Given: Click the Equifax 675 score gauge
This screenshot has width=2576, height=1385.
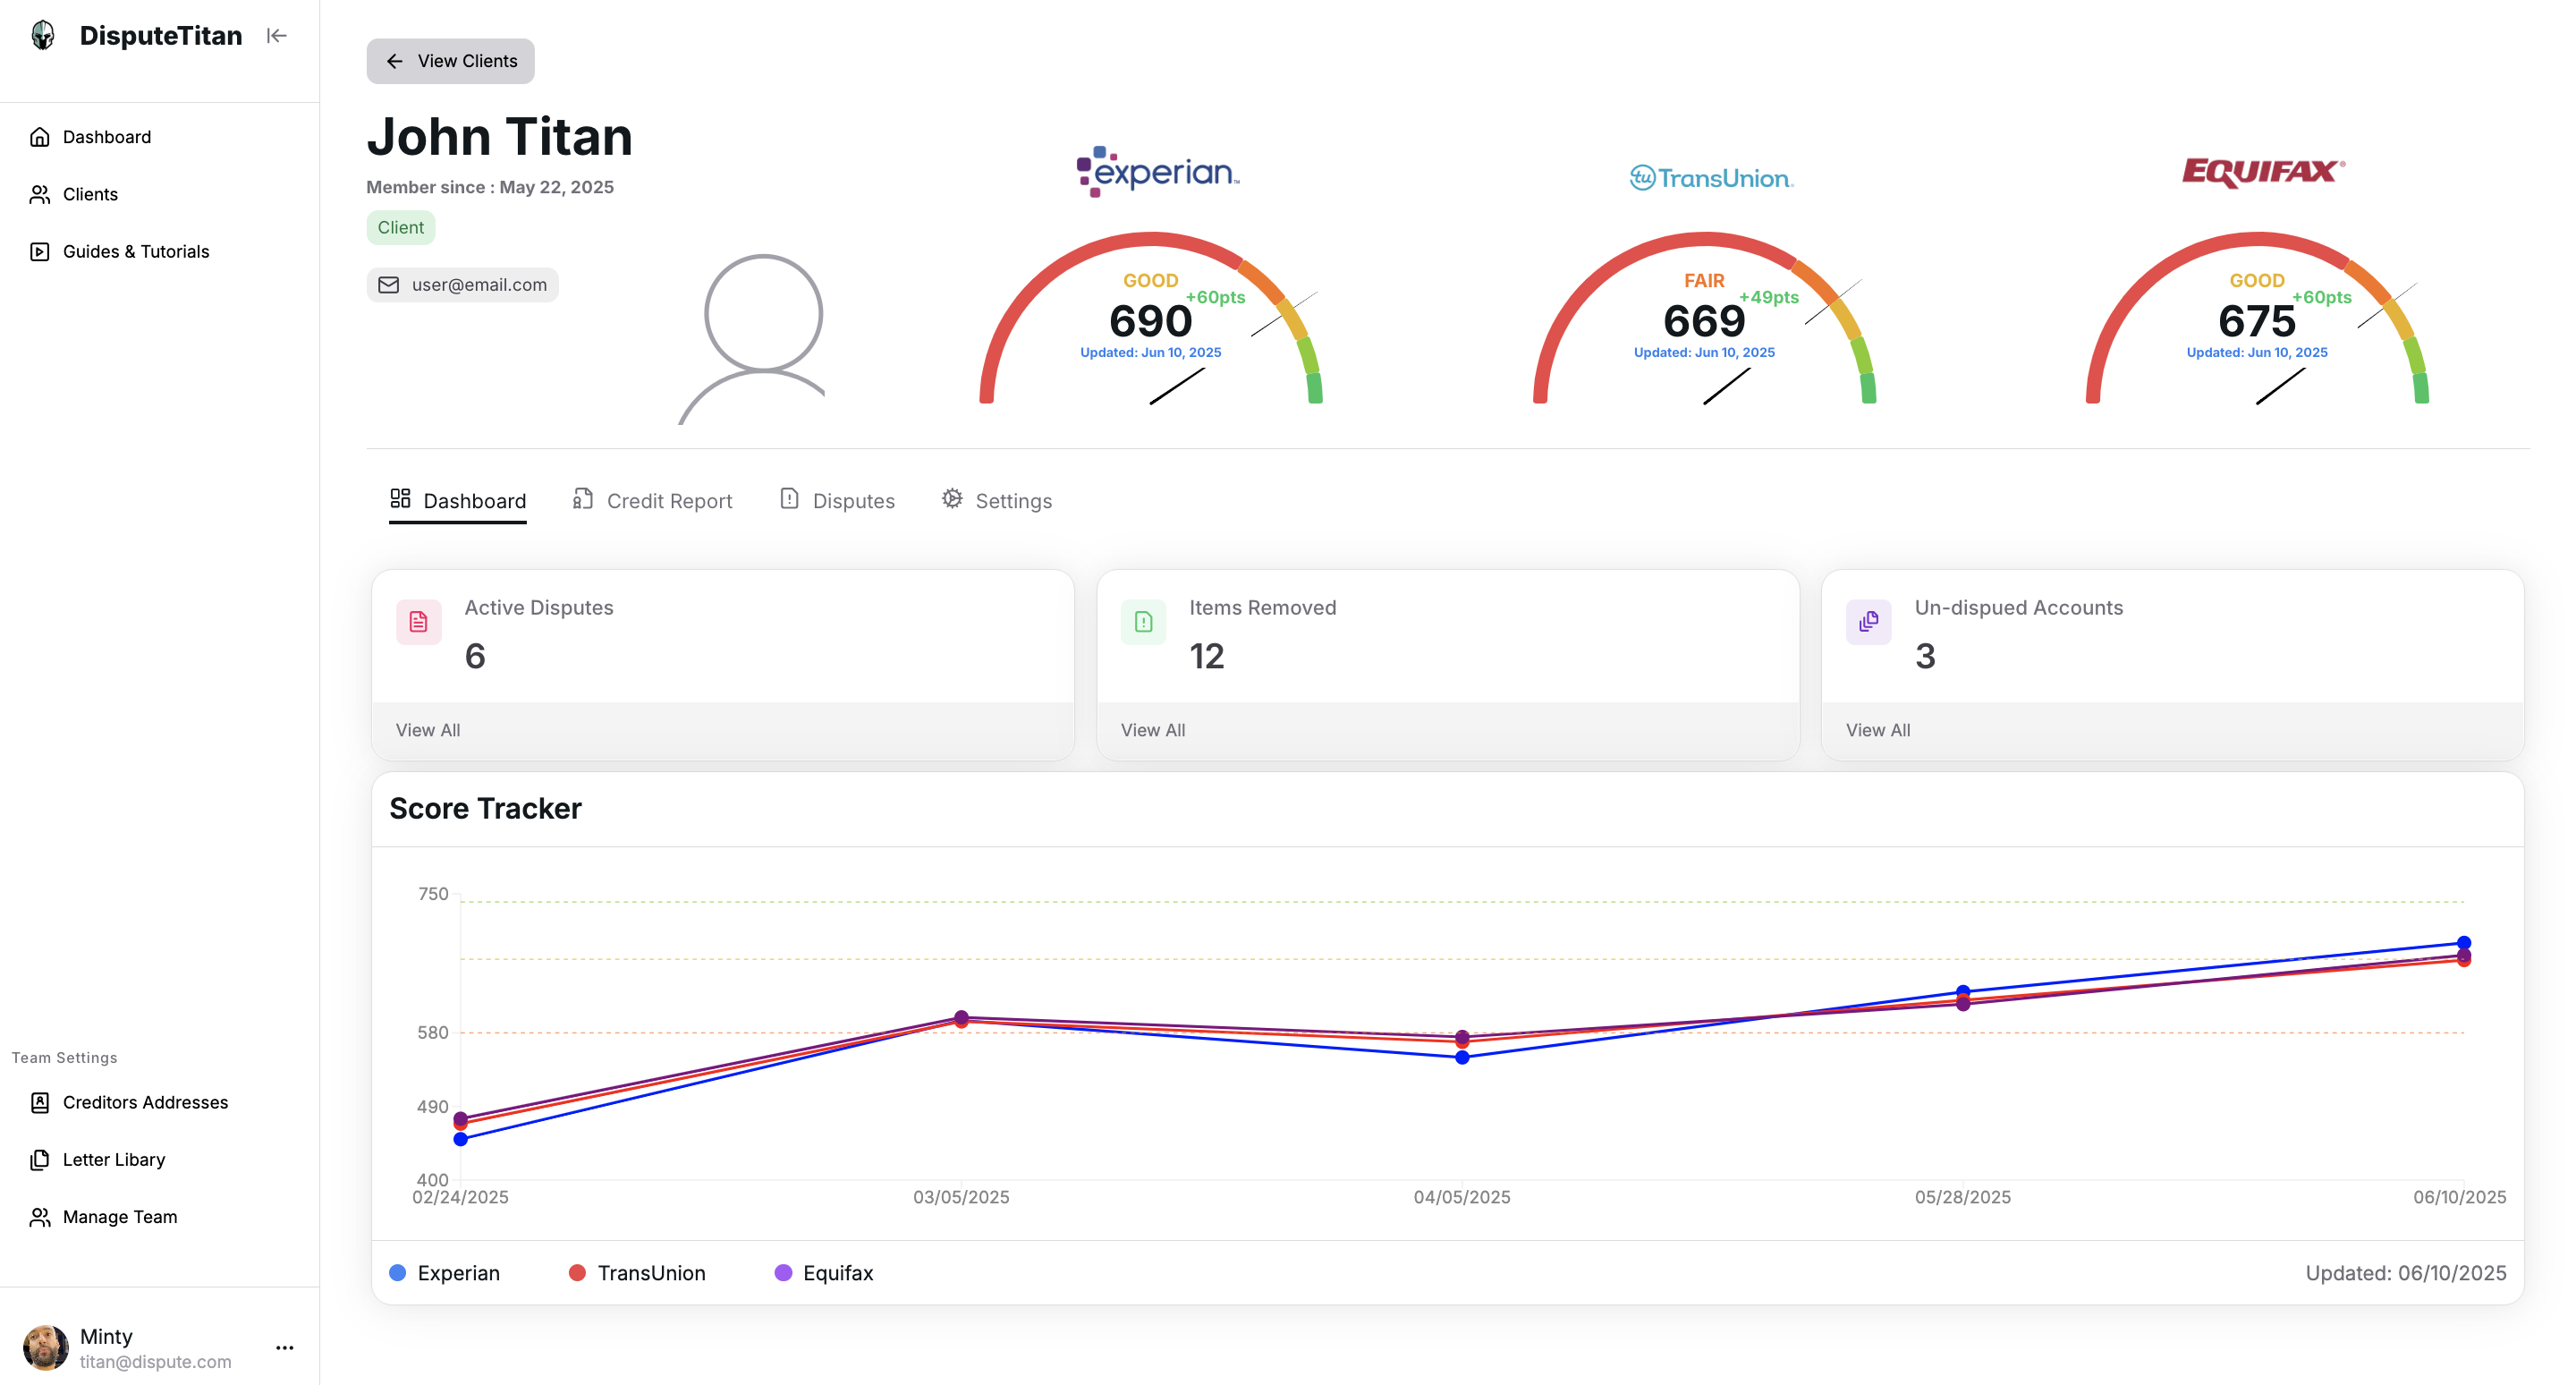Looking at the screenshot, I should point(2257,318).
